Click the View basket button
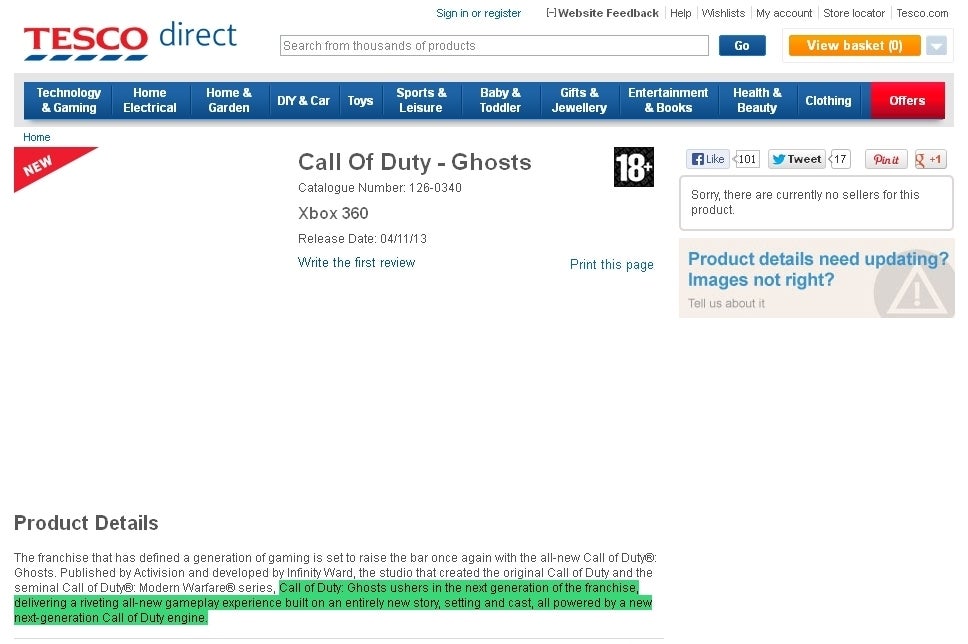 pos(854,46)
